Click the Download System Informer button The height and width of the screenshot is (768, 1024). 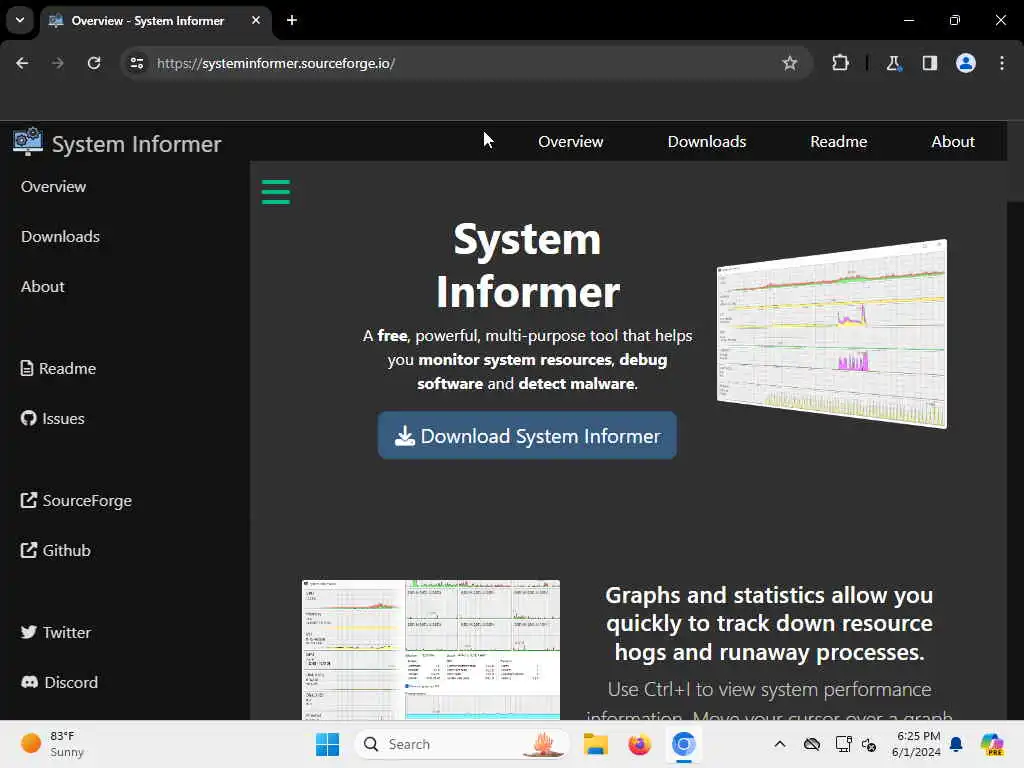pos(527,436)
